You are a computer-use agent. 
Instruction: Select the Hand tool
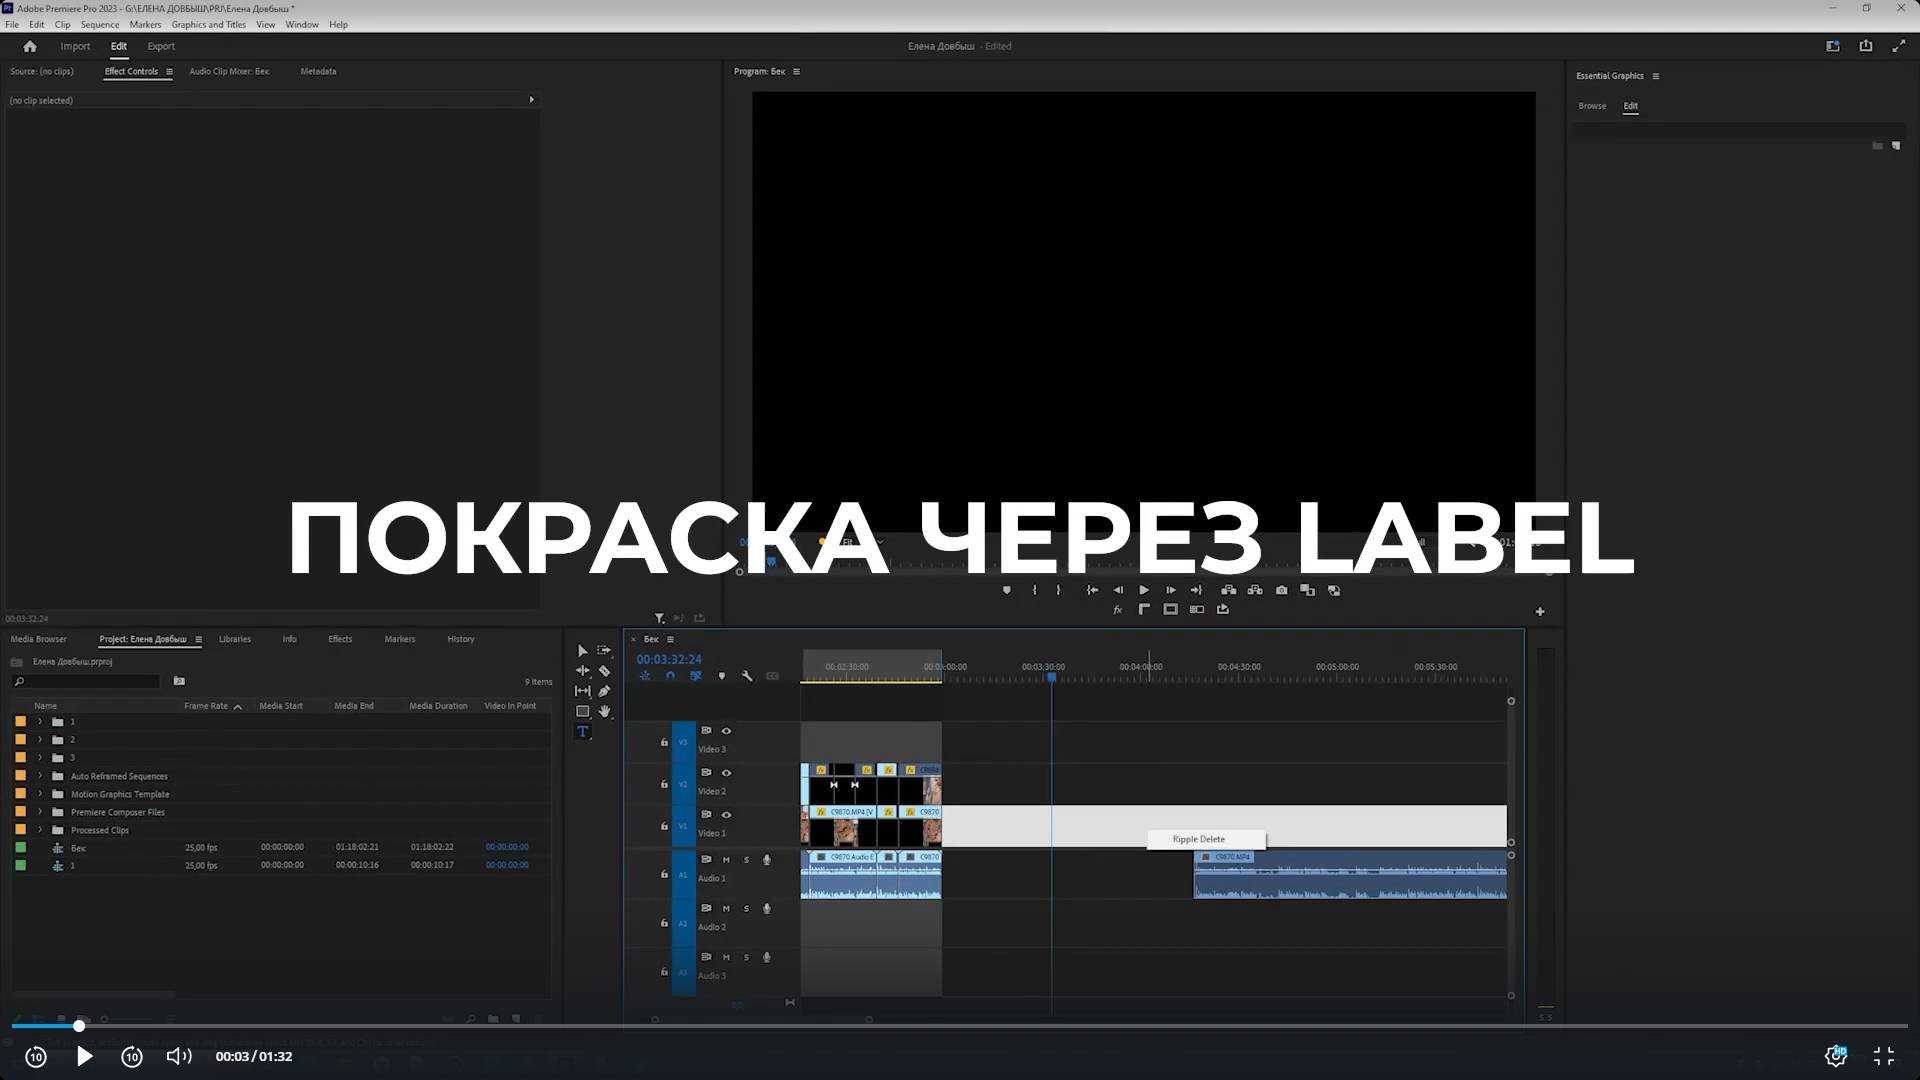(x=604, y=712)
